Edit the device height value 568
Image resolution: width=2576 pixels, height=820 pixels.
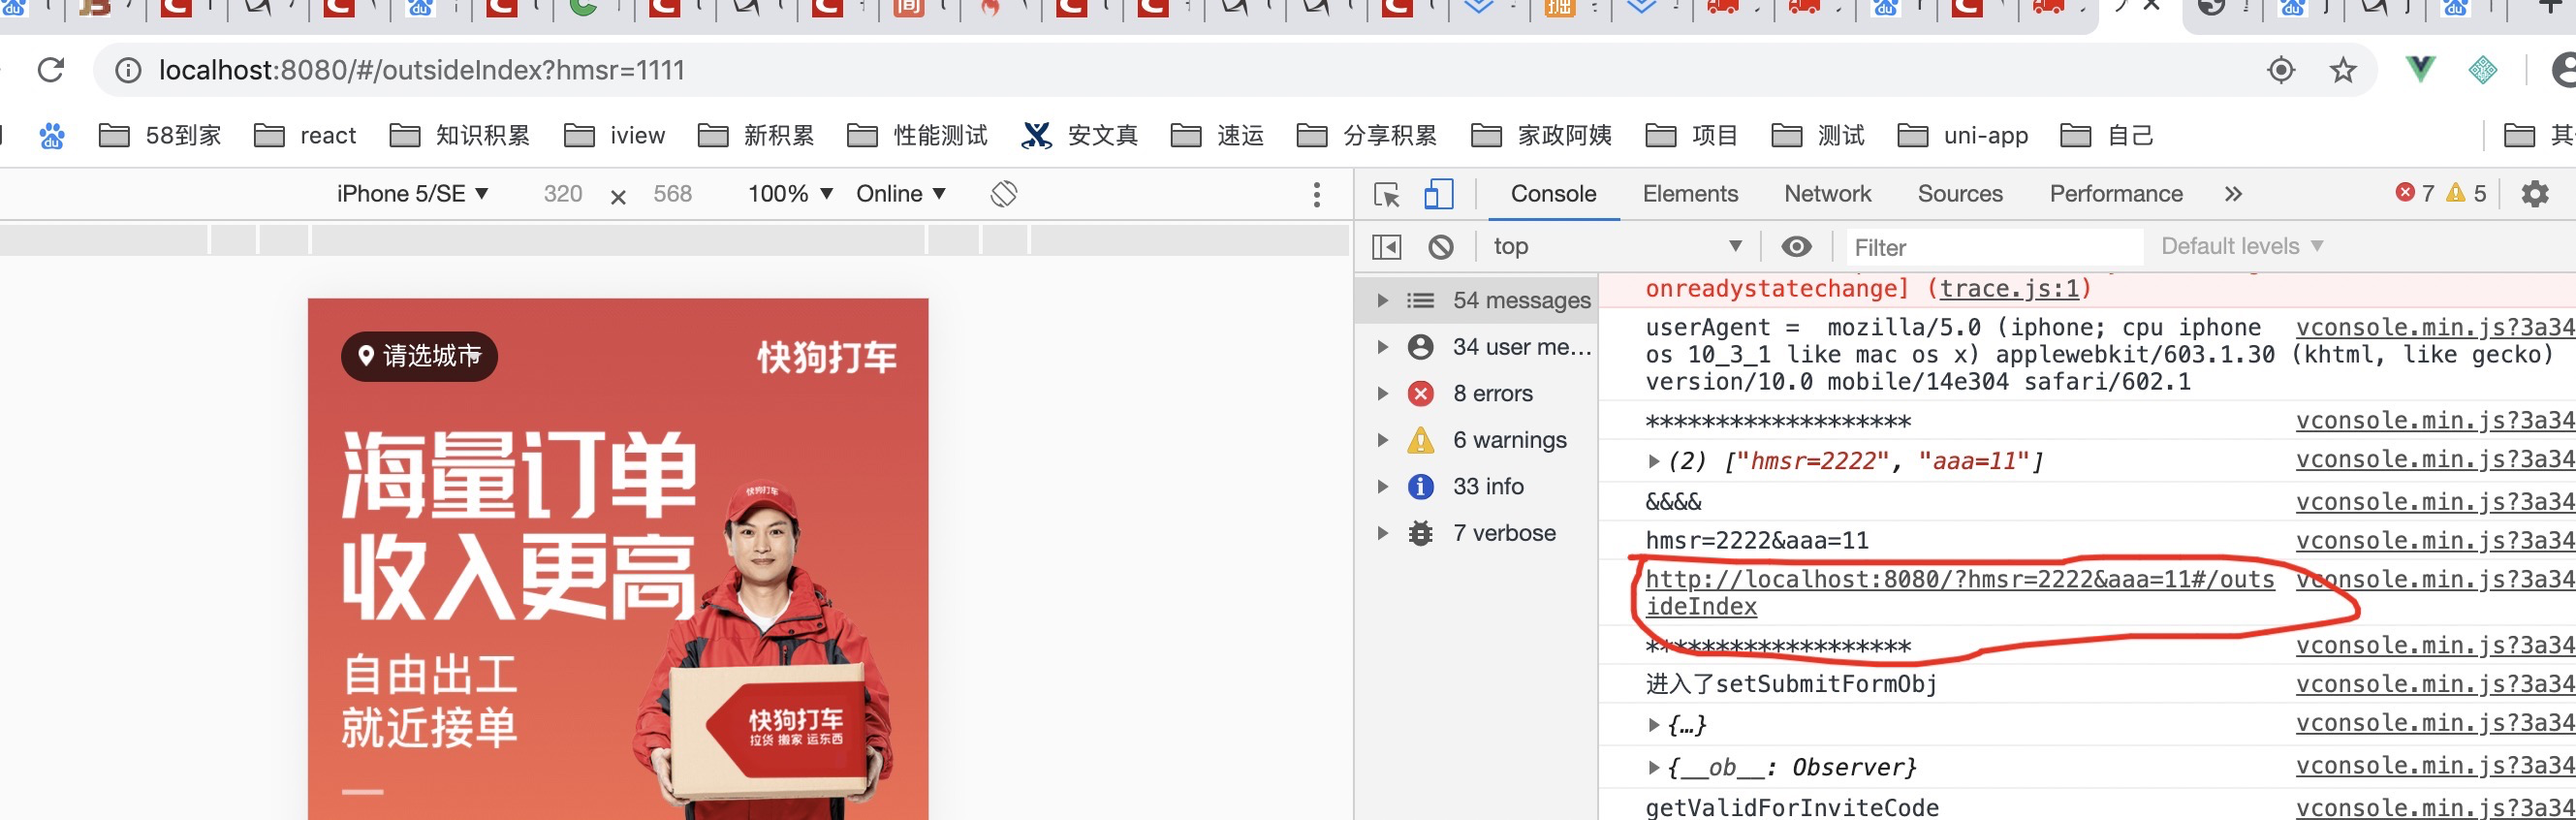[x=672, y=194]
